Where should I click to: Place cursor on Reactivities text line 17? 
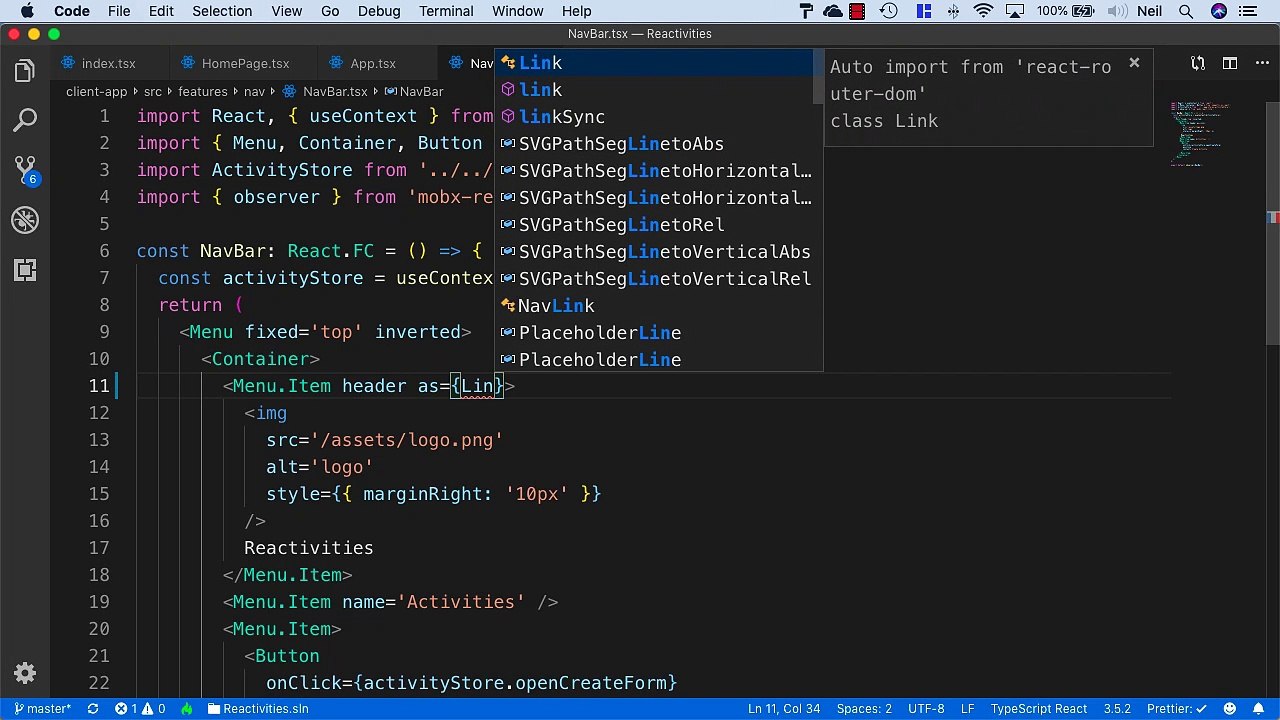(x=308, y=548)
